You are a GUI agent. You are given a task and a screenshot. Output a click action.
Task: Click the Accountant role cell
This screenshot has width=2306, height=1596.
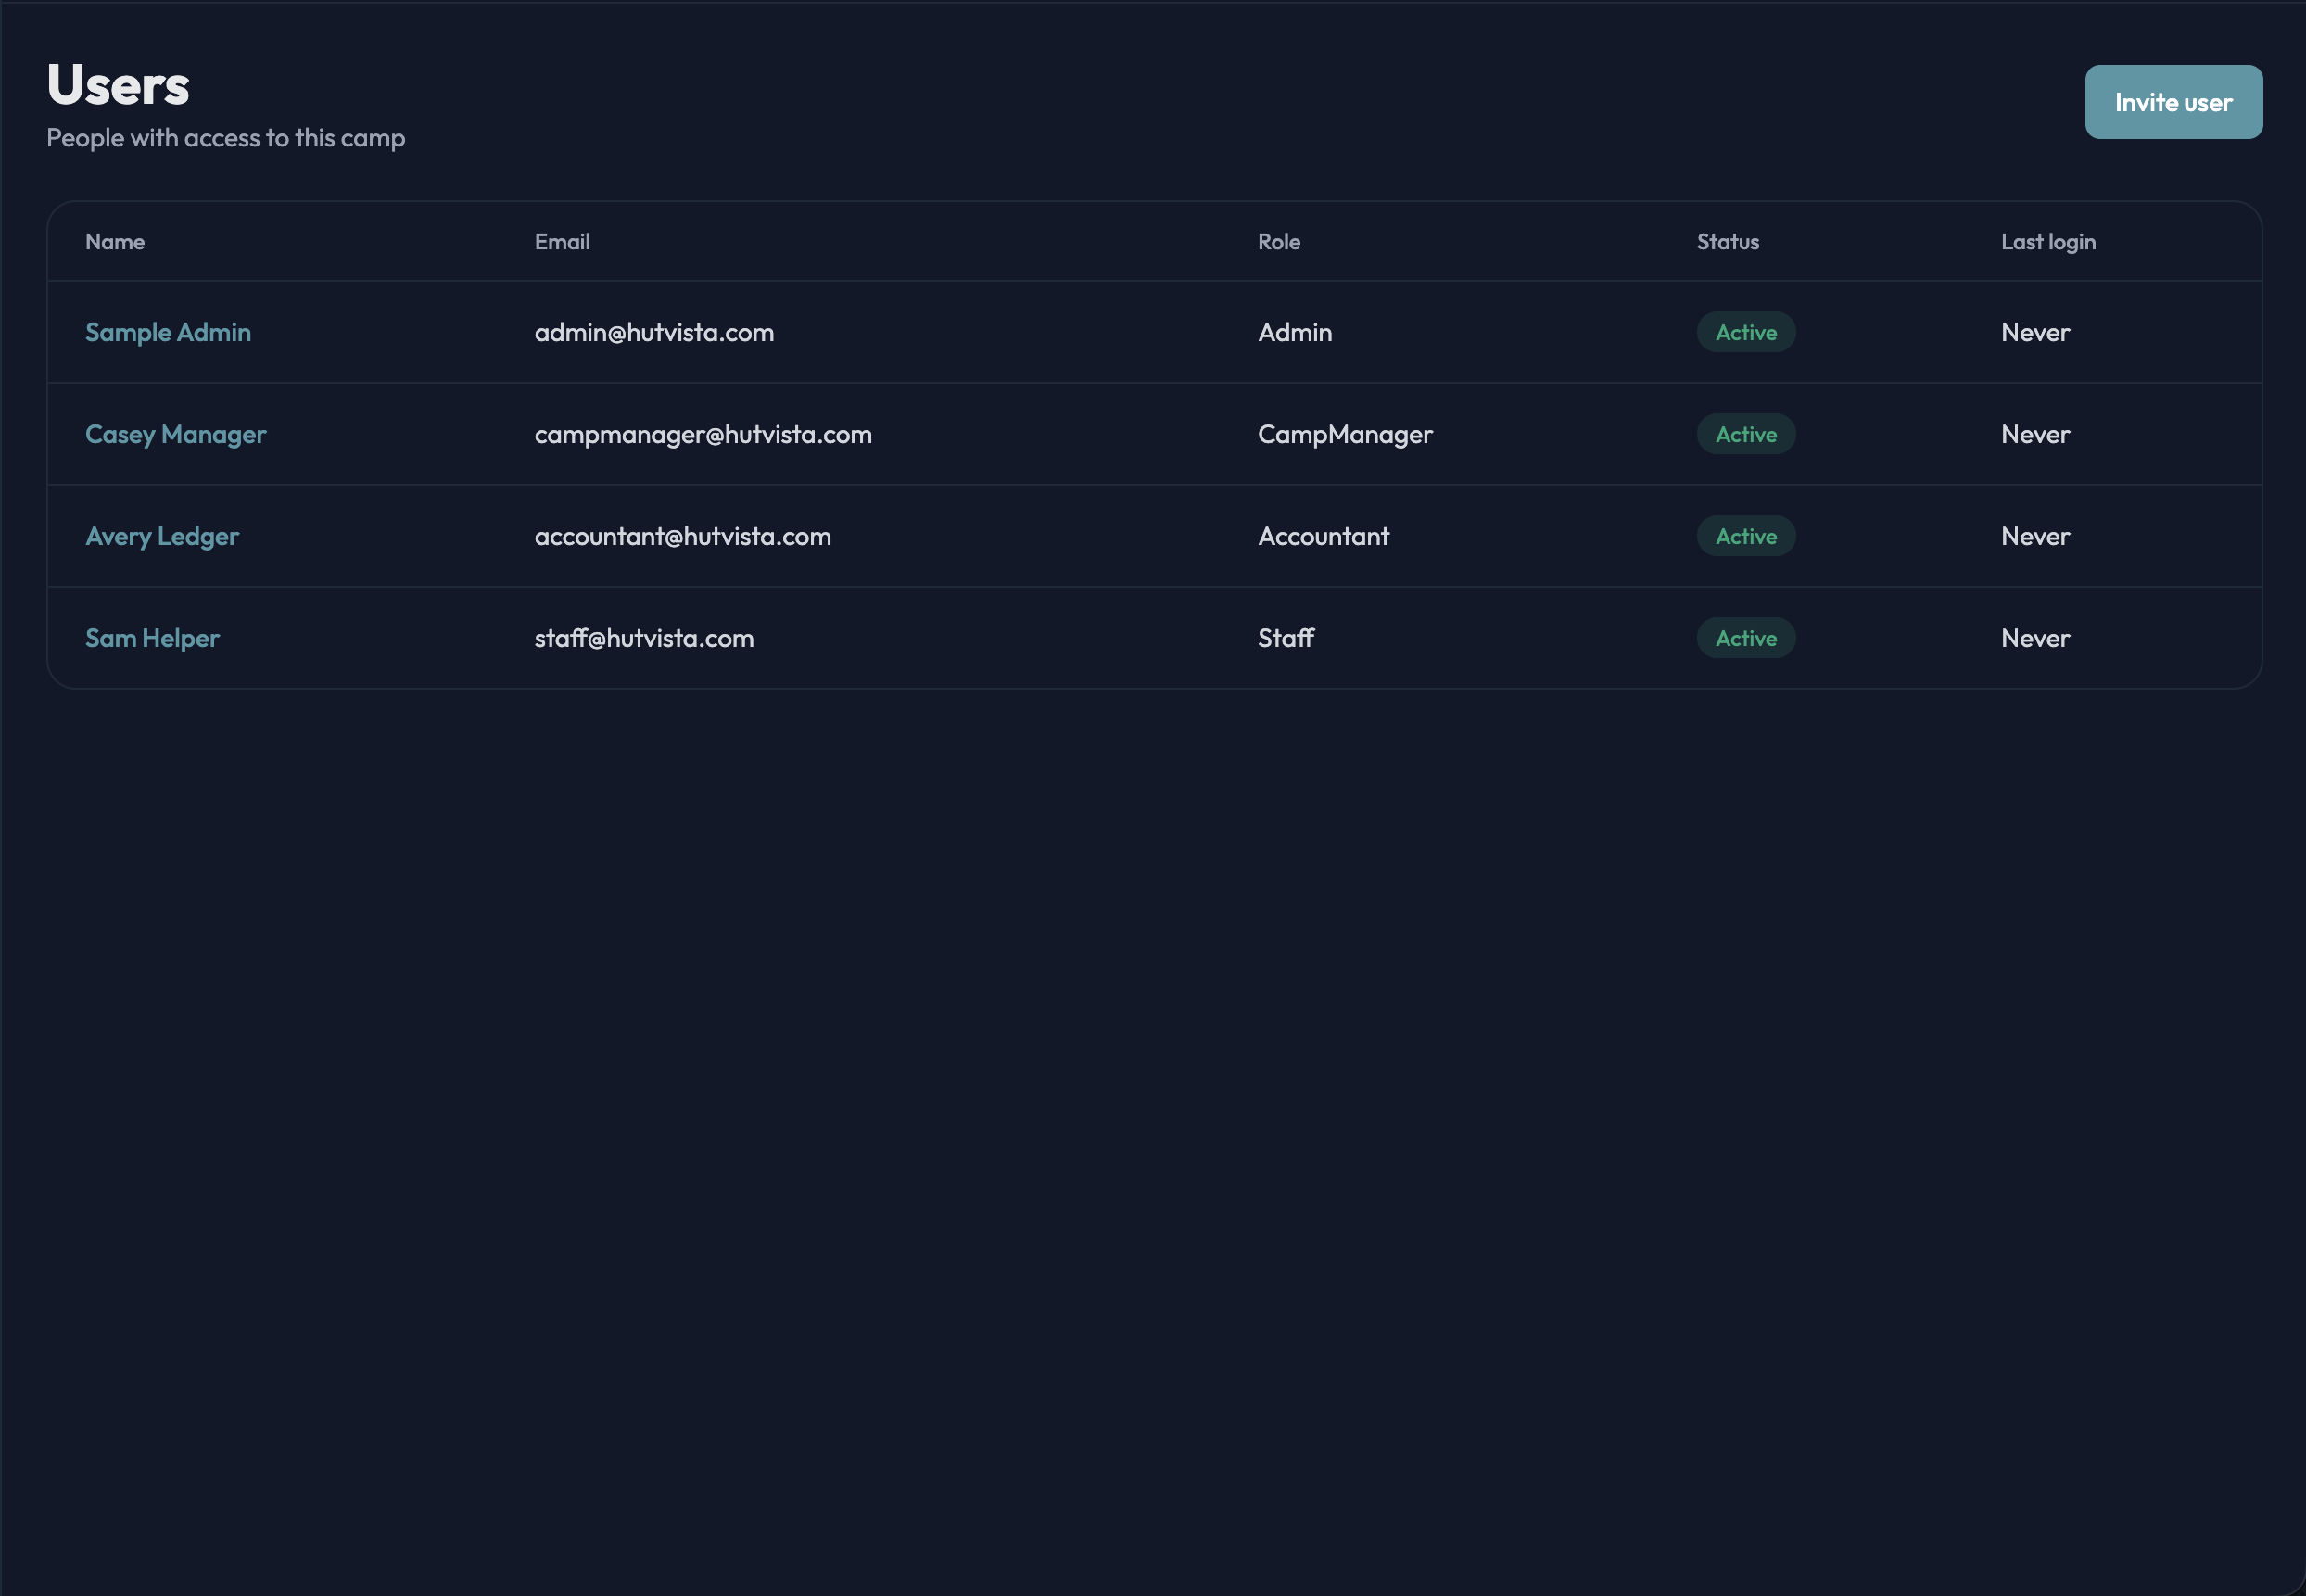point(1323,536)
